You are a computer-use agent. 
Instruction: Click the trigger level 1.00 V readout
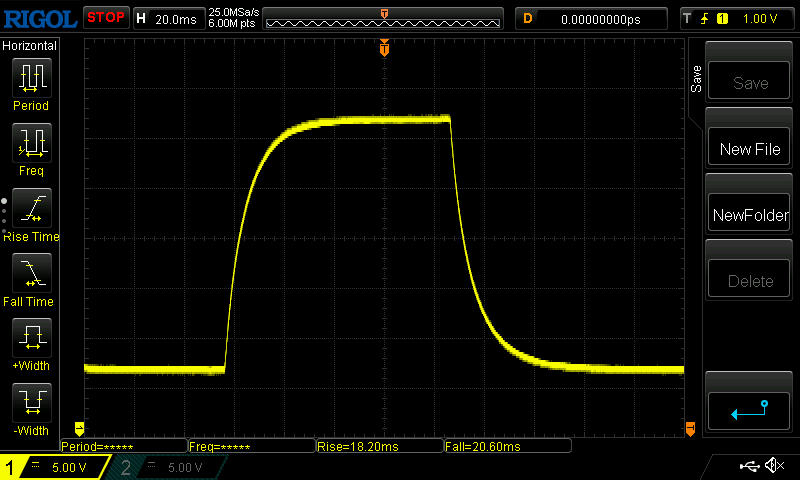[760, 19]
